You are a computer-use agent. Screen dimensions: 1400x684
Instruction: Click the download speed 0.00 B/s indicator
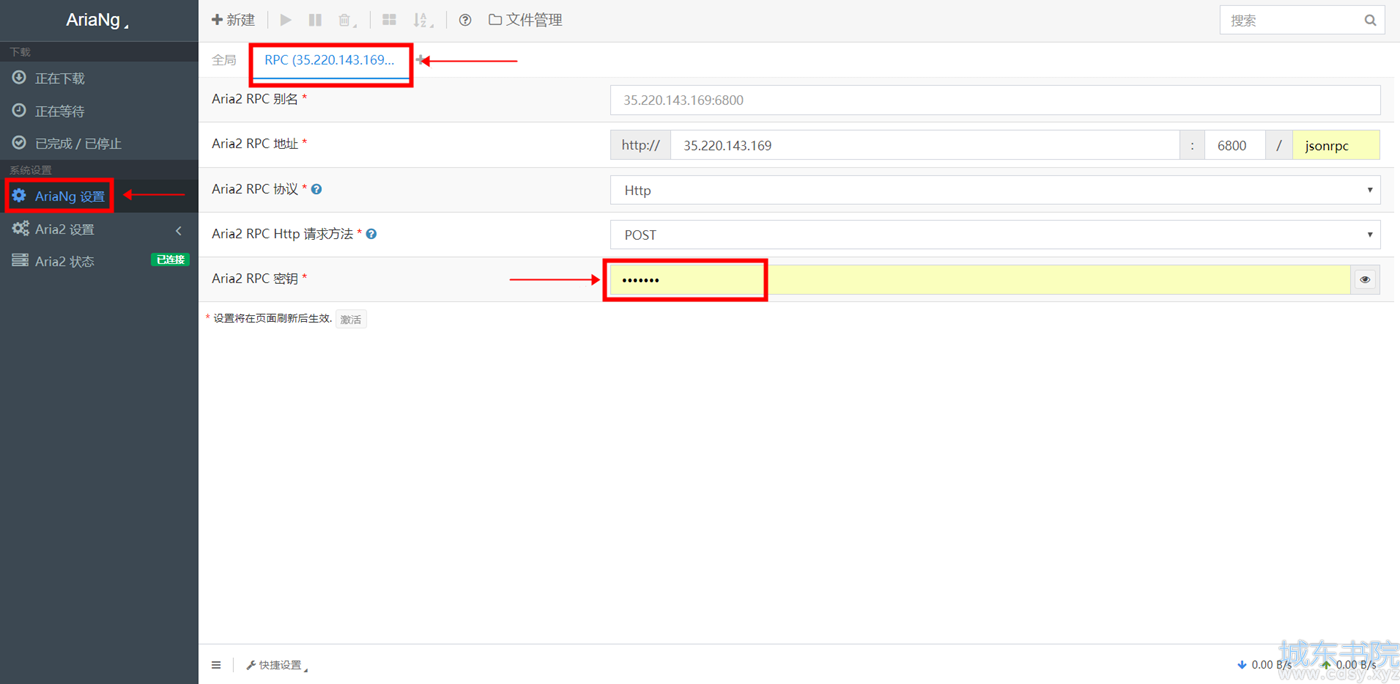[x=1265, y=665]
